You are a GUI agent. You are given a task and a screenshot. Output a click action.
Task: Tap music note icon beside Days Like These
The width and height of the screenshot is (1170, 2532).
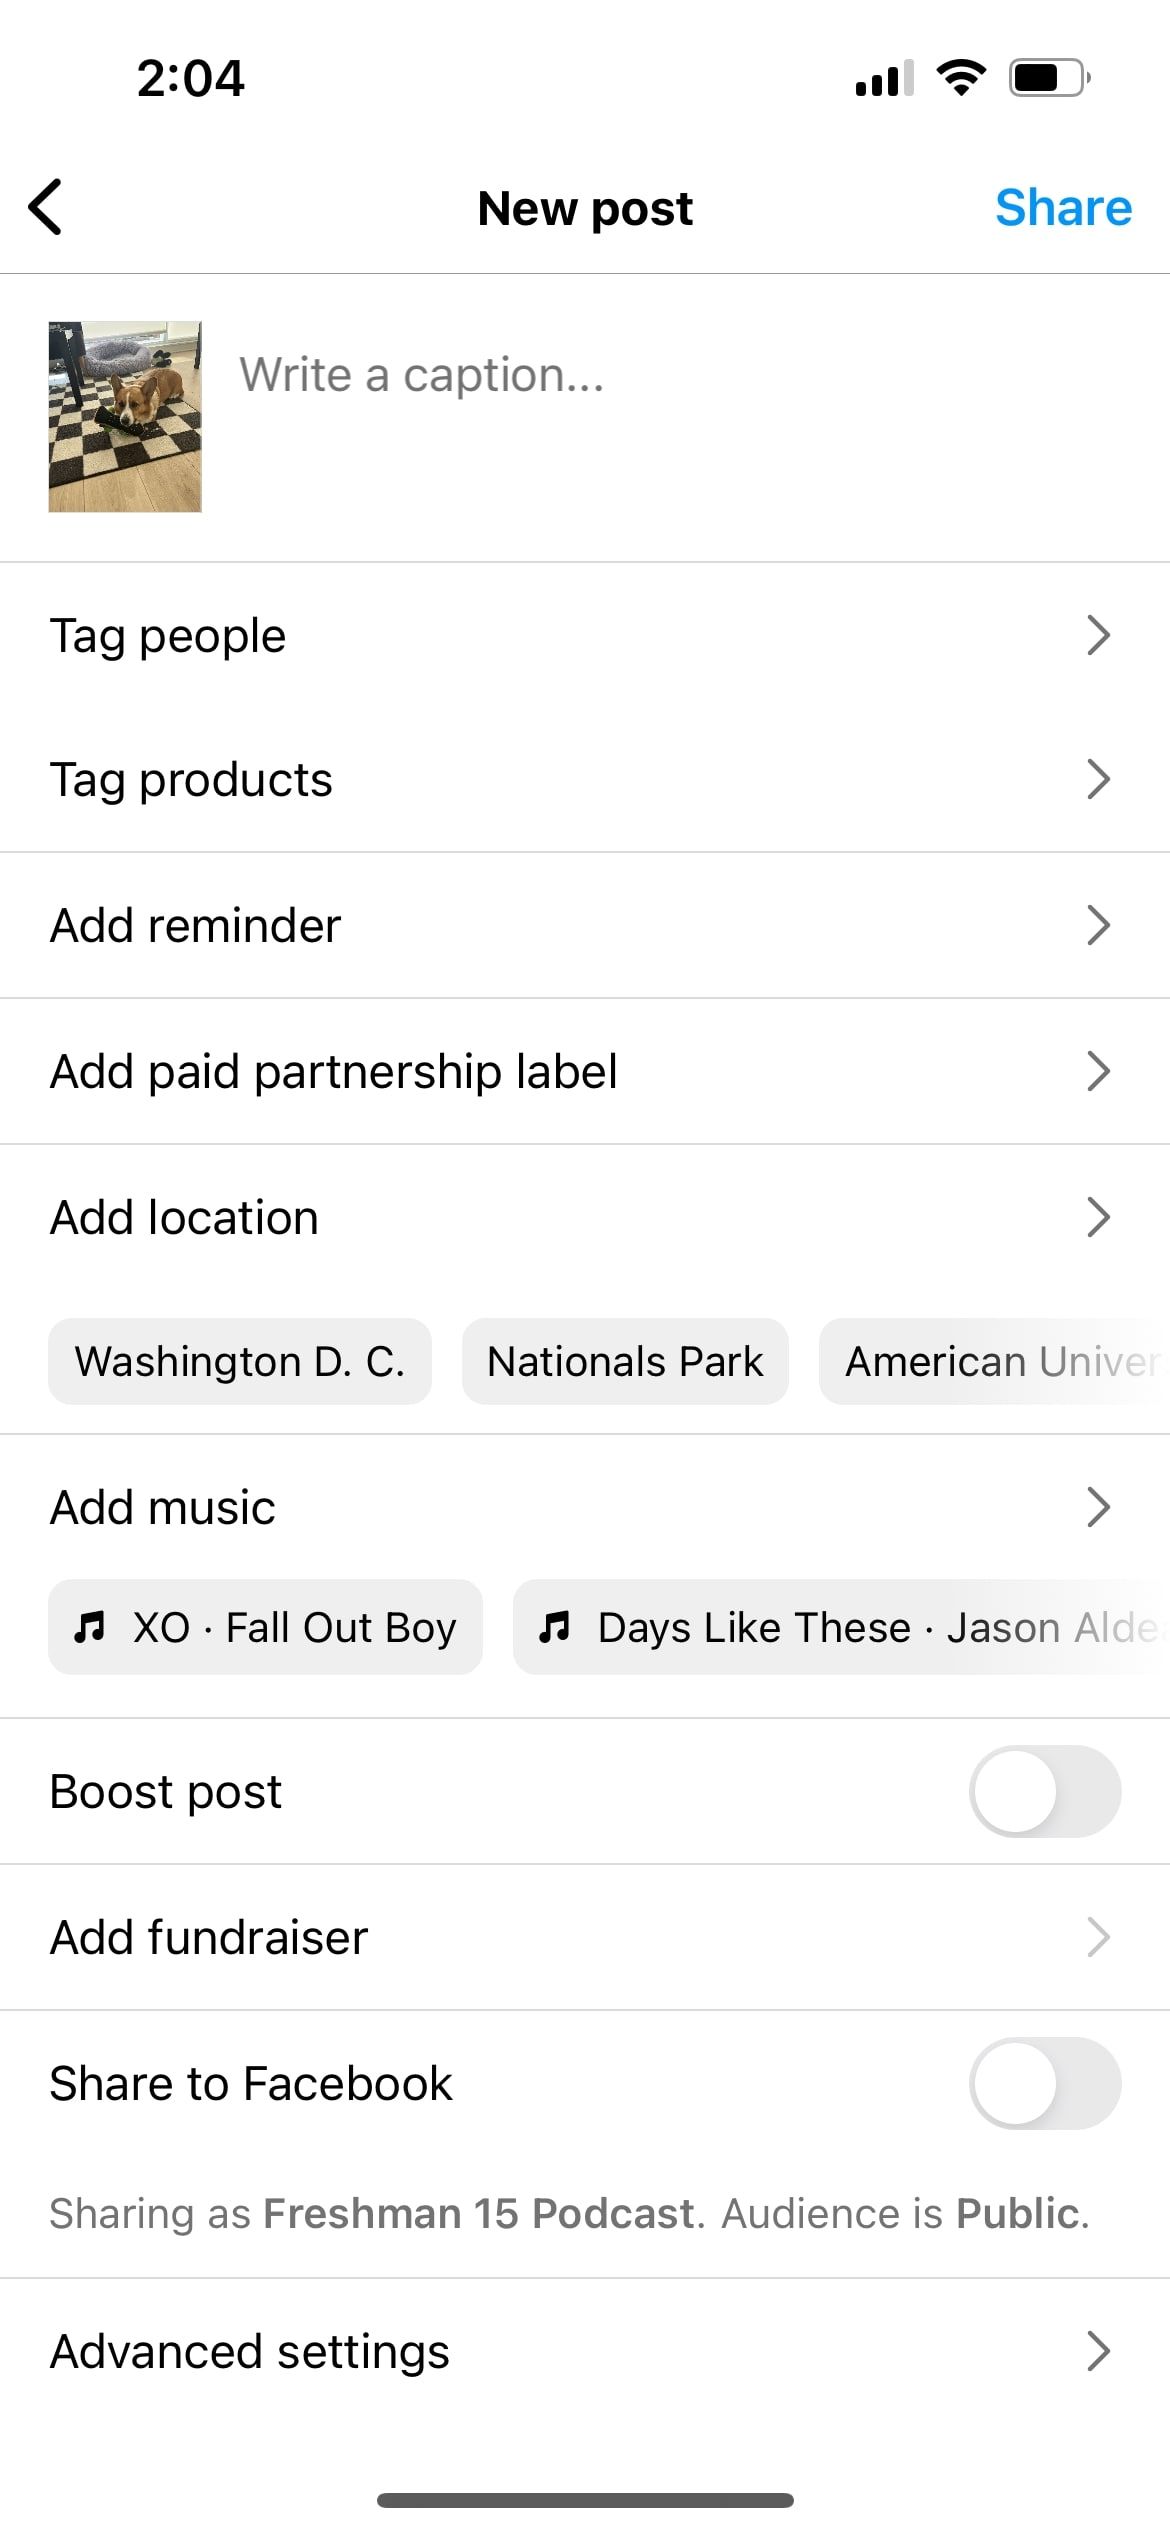[x=555, y=1627]
